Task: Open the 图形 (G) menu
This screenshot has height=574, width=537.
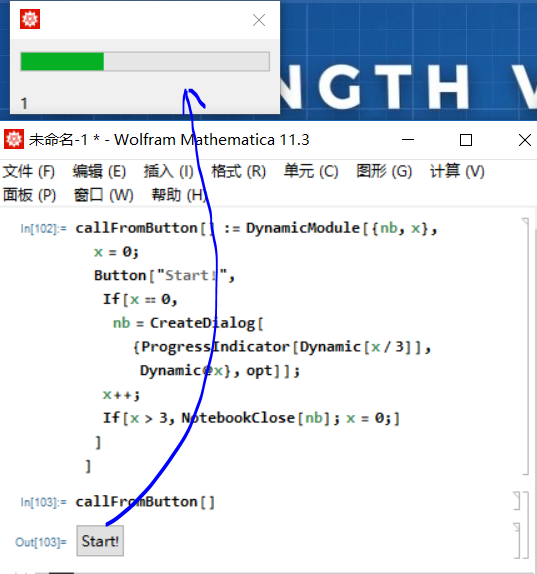Action: tap(384, 171)
